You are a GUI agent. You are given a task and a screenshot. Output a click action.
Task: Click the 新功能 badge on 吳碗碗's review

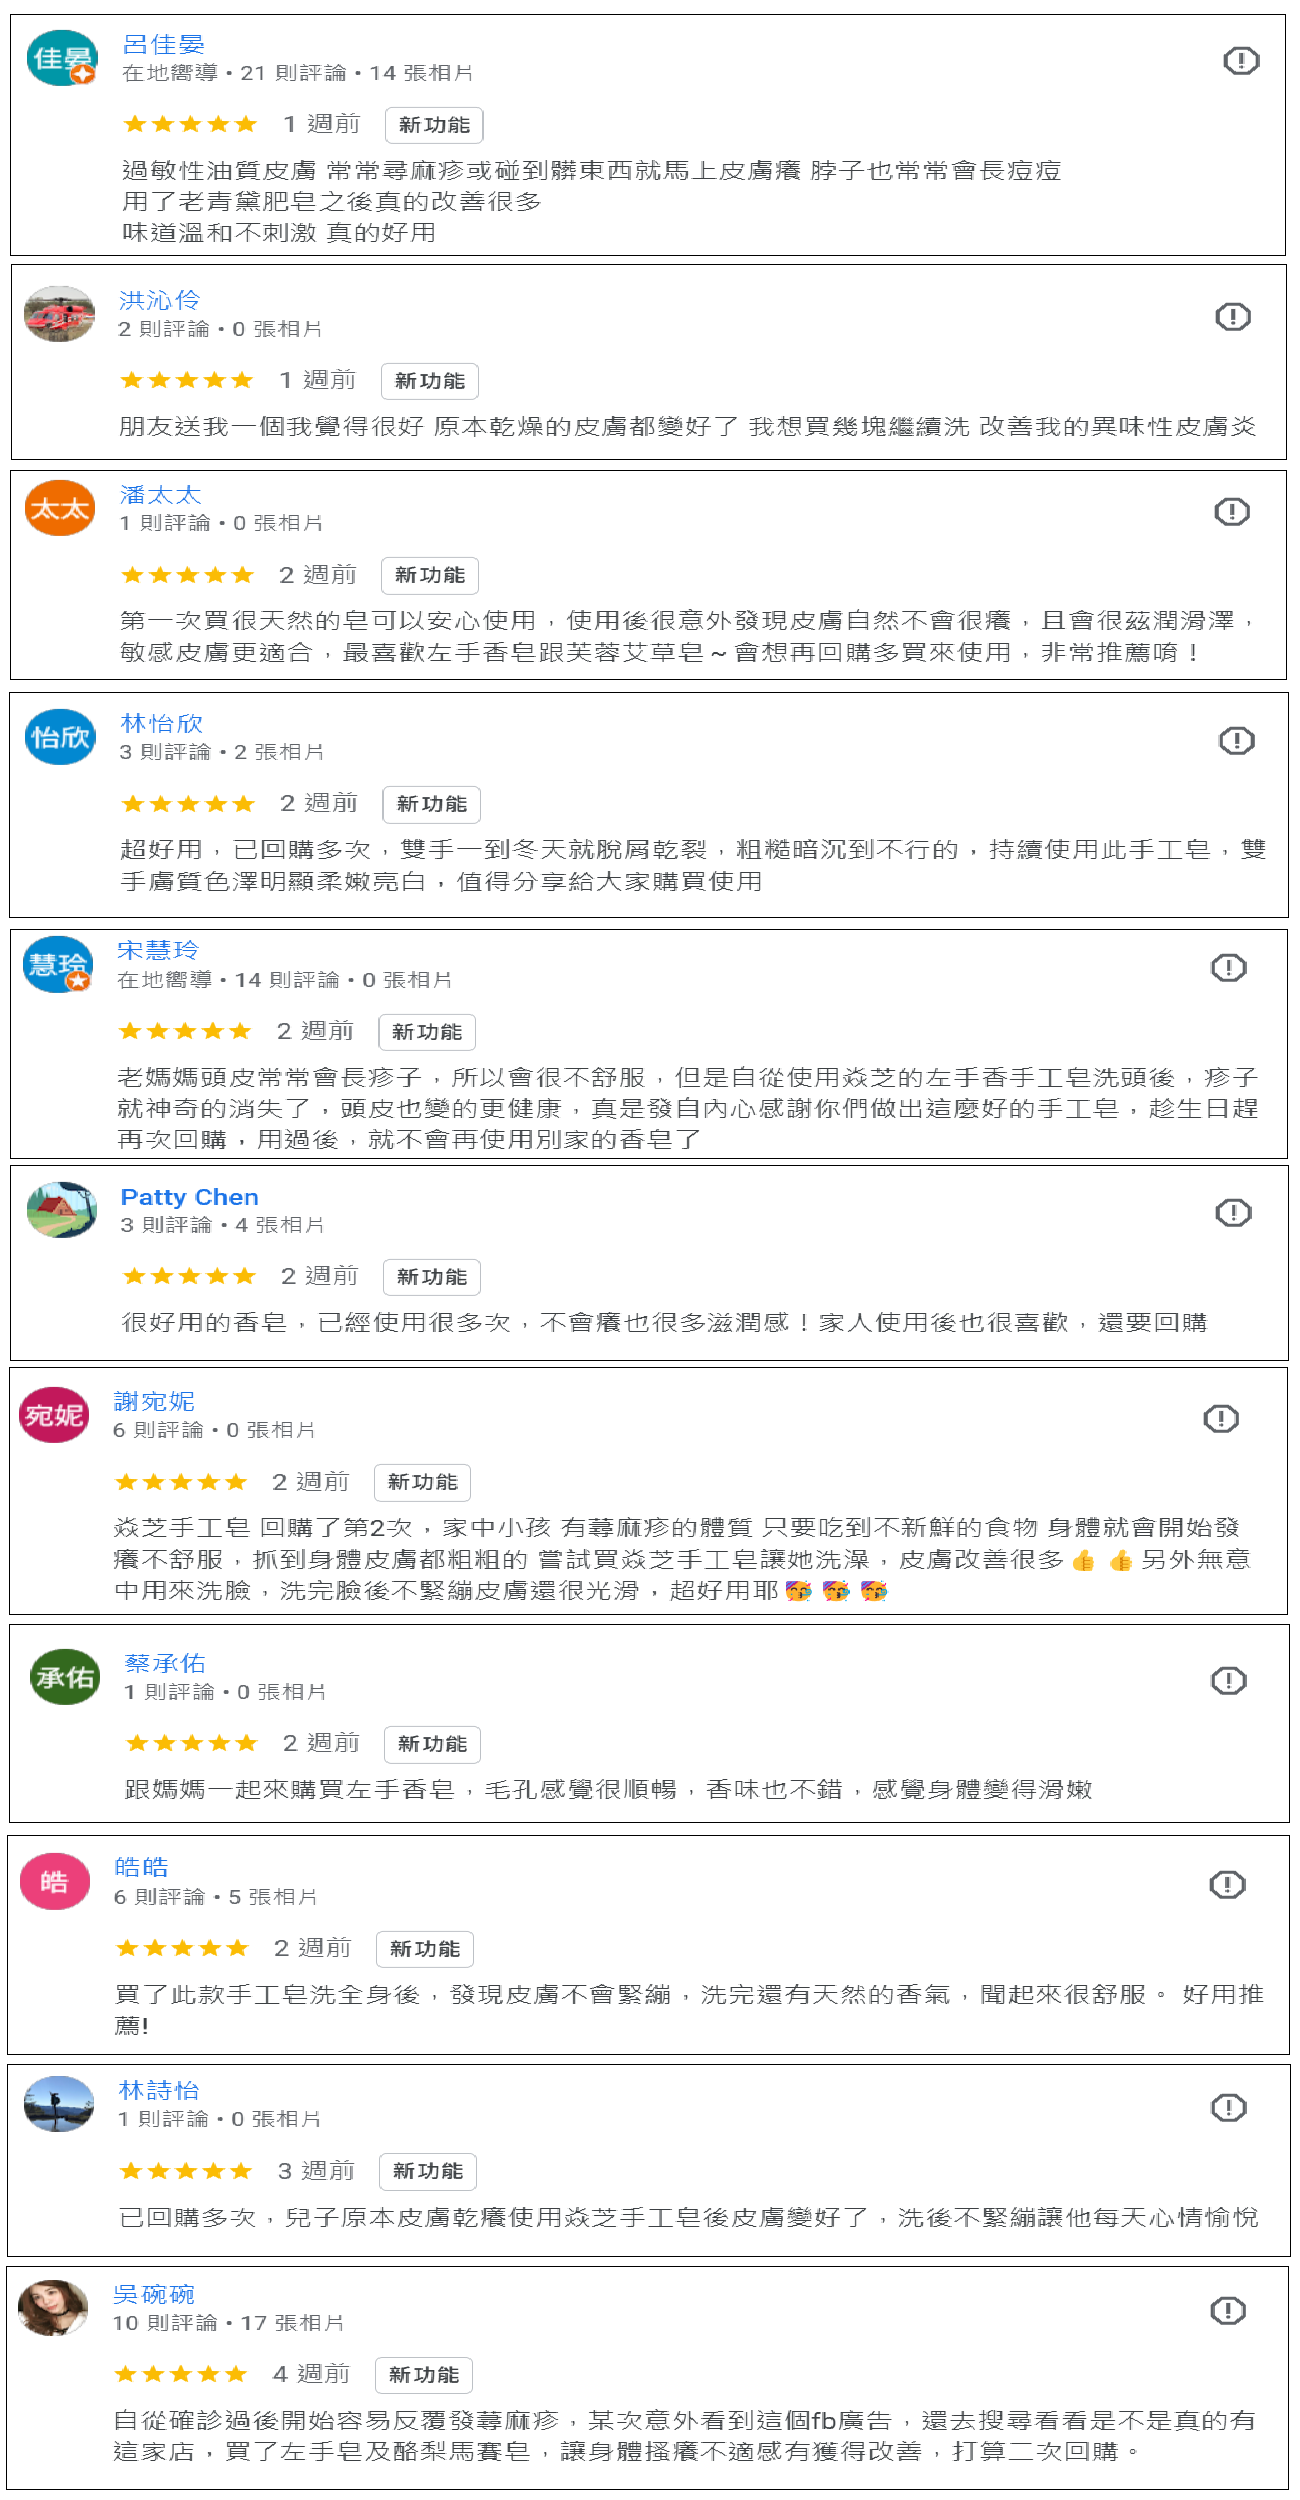click(424, 2375)
